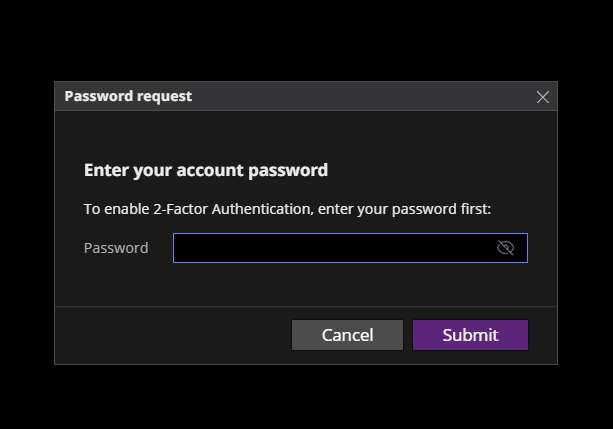Select the Enter your account password heading

tap(206, 170)
